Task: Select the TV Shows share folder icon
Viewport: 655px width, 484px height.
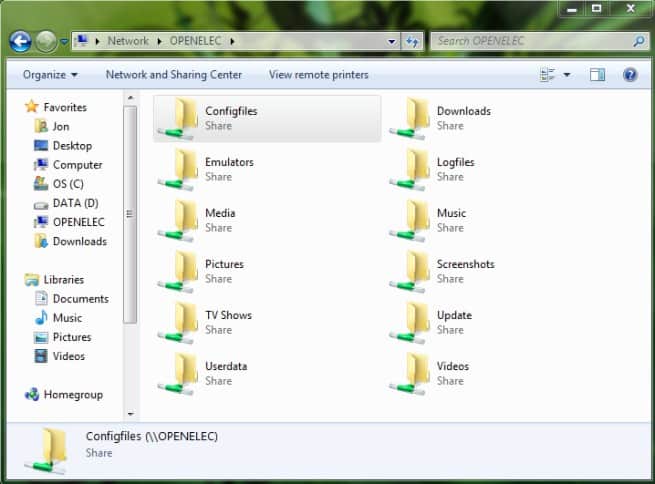Action: 177,323
